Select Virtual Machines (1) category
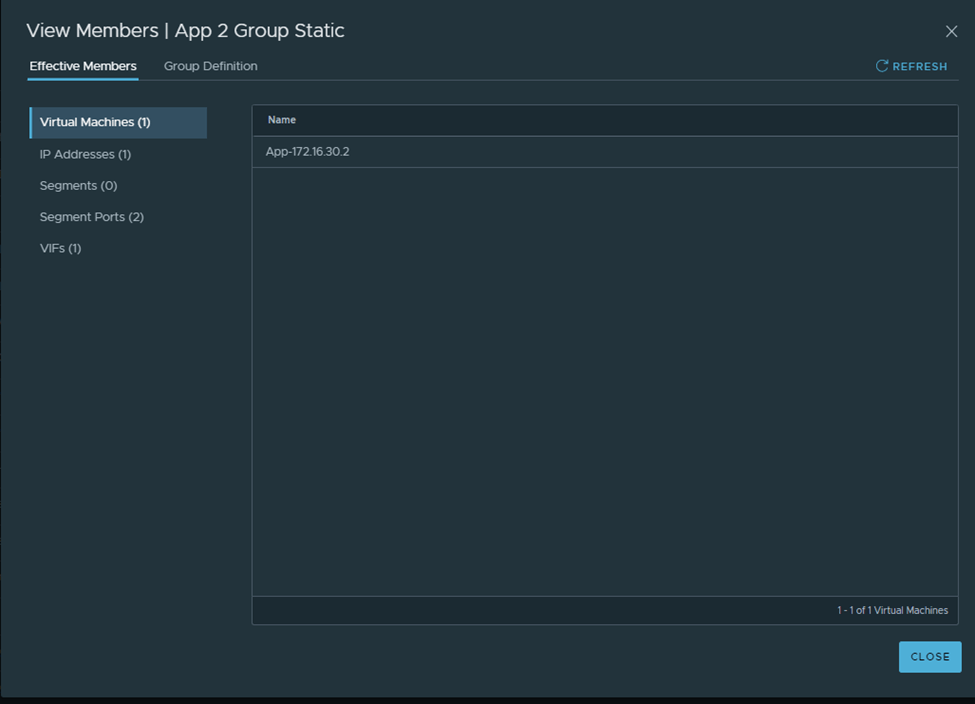The width and height of the screenshot is (975, 704). tap(95, 122)
